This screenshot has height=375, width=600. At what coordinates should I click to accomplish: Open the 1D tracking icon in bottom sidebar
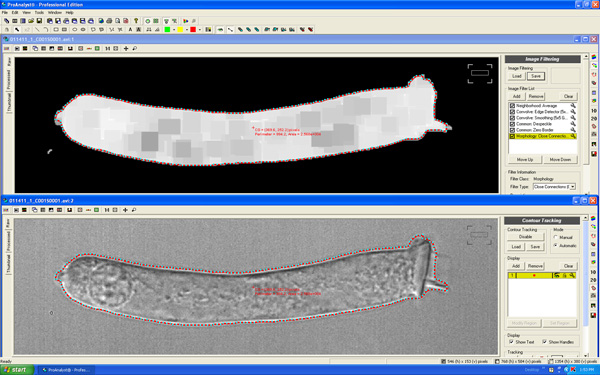pos(593,272)
